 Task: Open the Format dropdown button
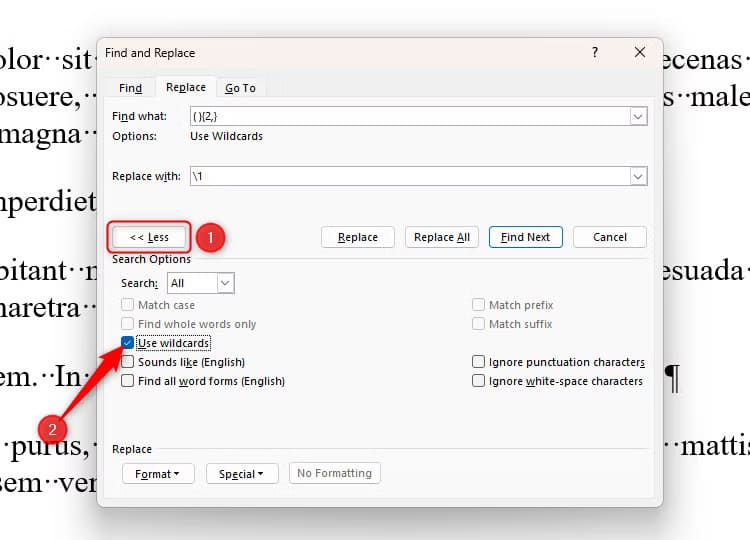pyautogui.click(x=158, y=474)
